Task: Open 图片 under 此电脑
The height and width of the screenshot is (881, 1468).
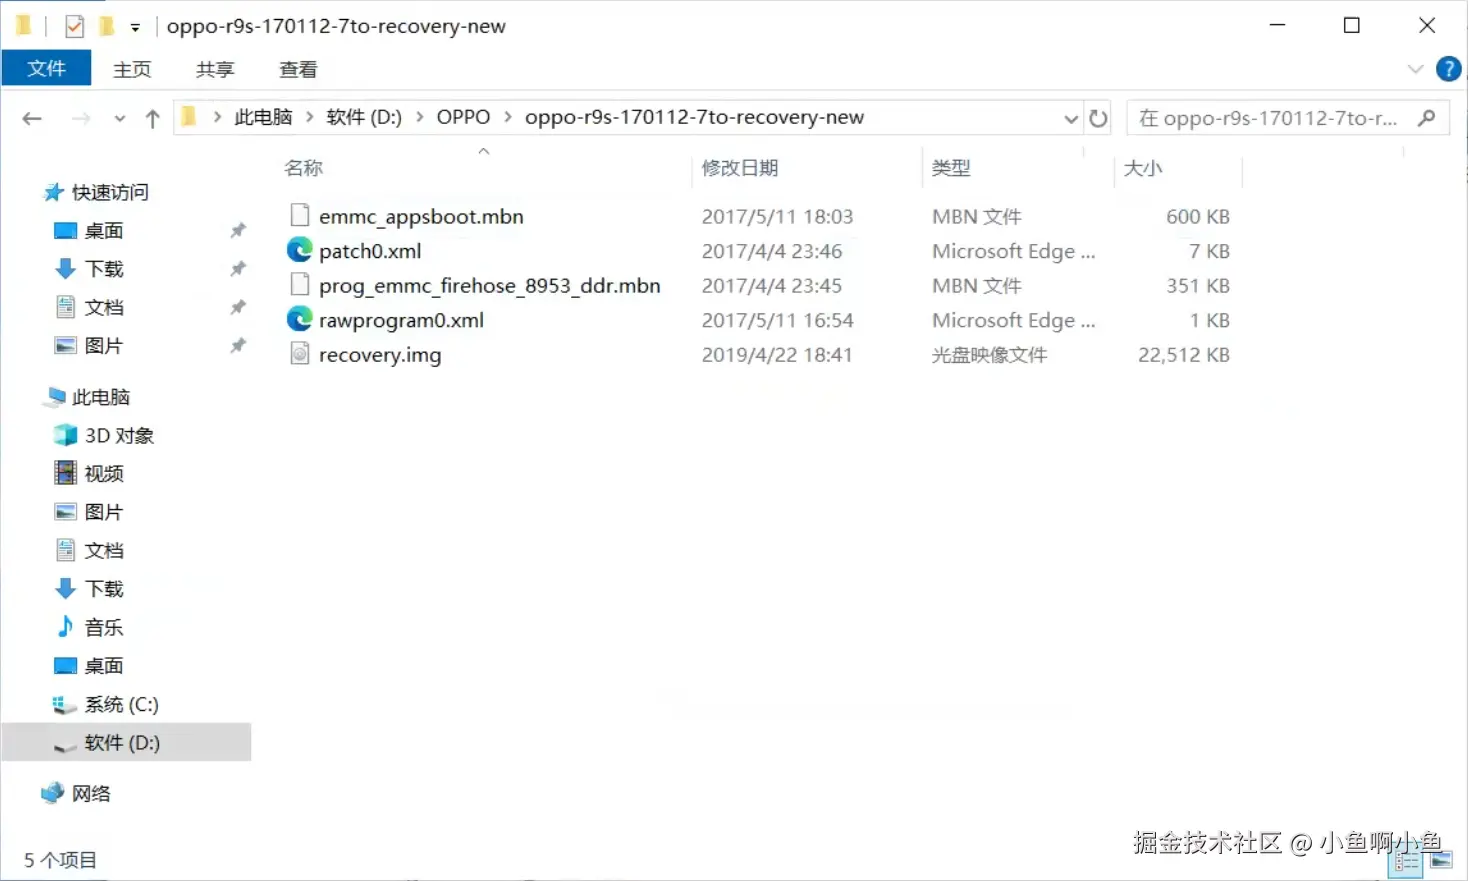Action: 104,512
